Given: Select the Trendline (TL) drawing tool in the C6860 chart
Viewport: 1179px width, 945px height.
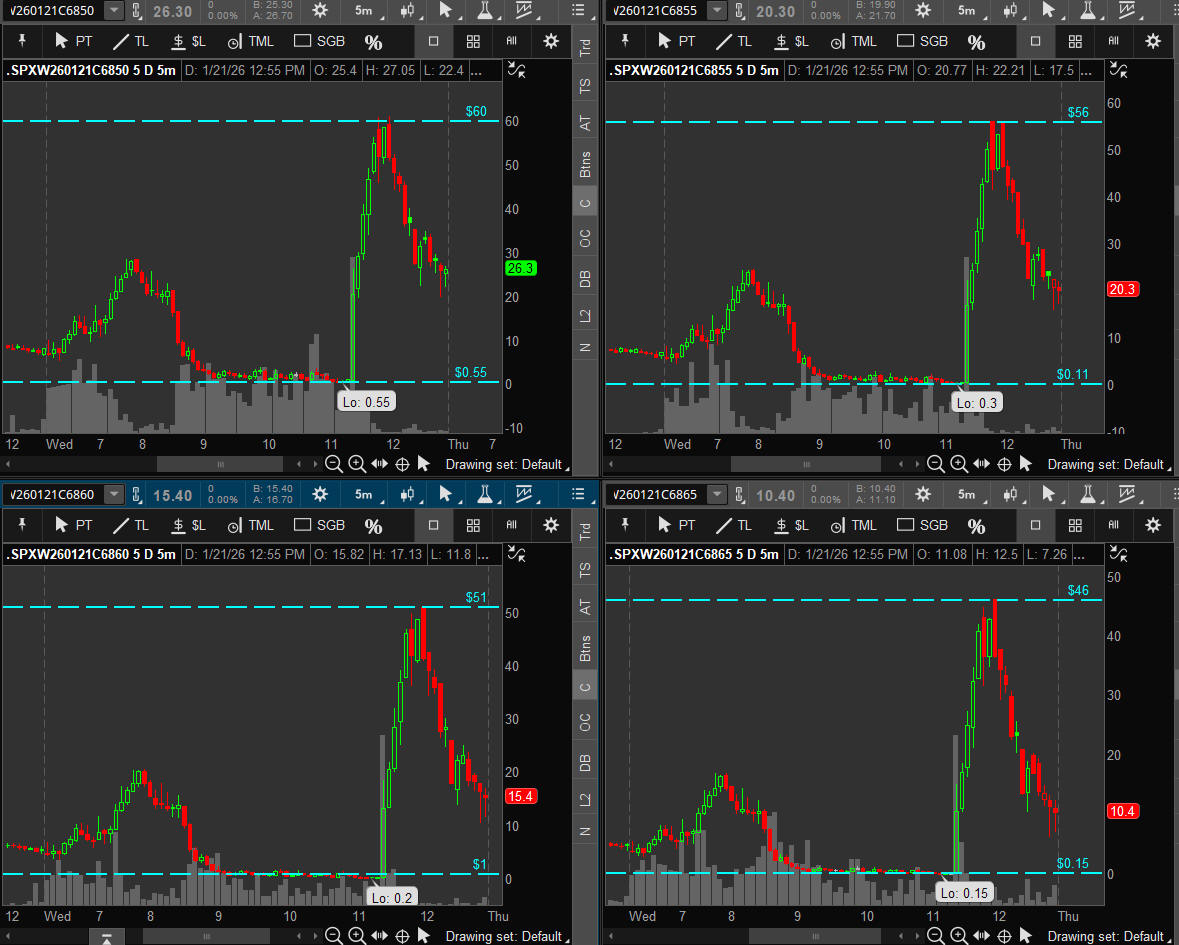Looking at the screenshot, I should coord(132,525).
